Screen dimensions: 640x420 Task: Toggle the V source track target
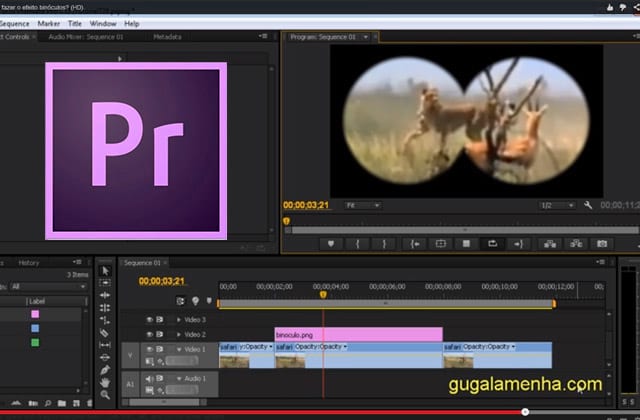130,356
